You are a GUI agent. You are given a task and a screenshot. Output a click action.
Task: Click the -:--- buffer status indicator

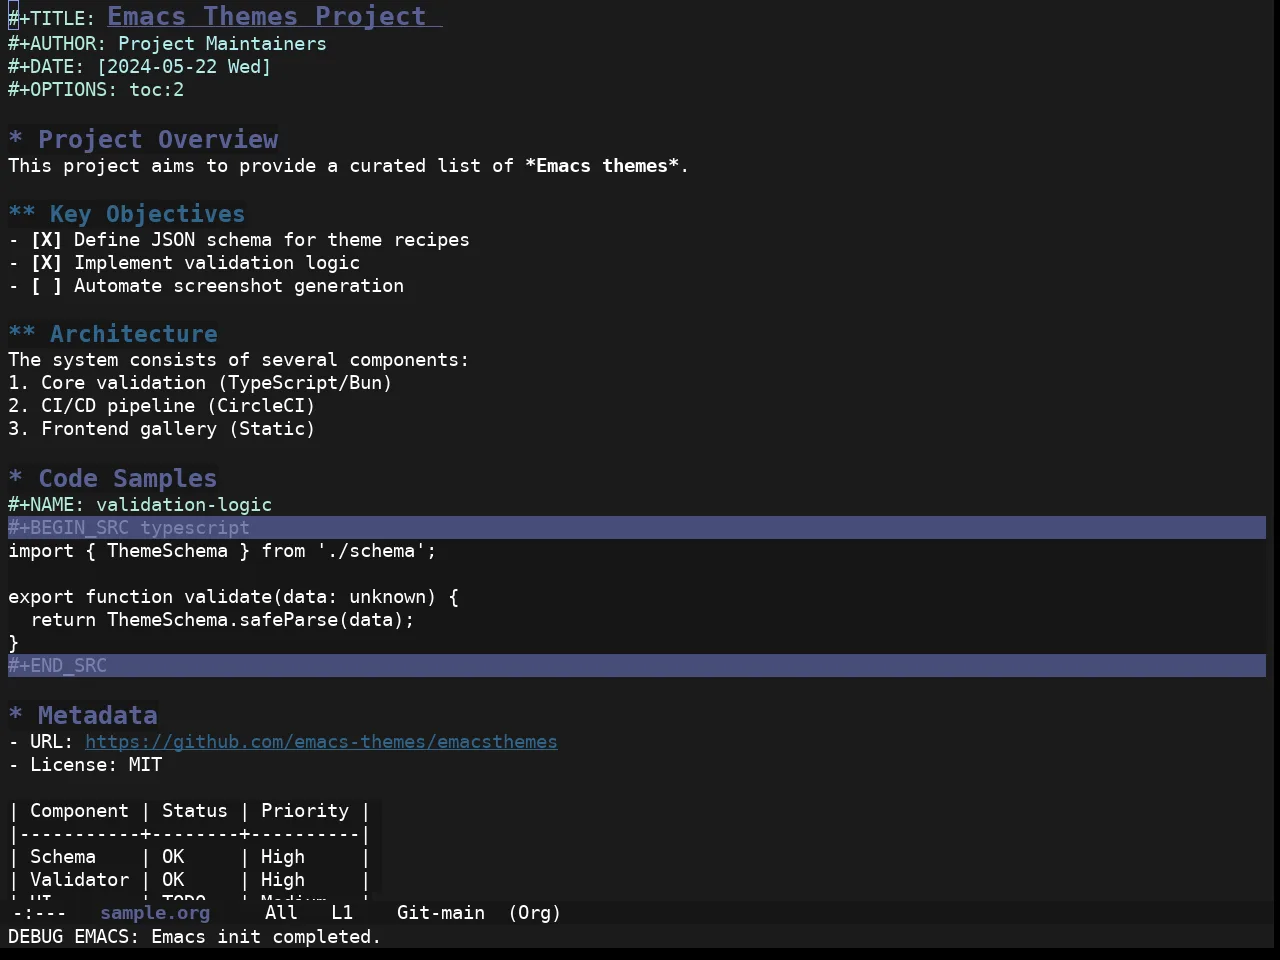(x=40, y=913)
